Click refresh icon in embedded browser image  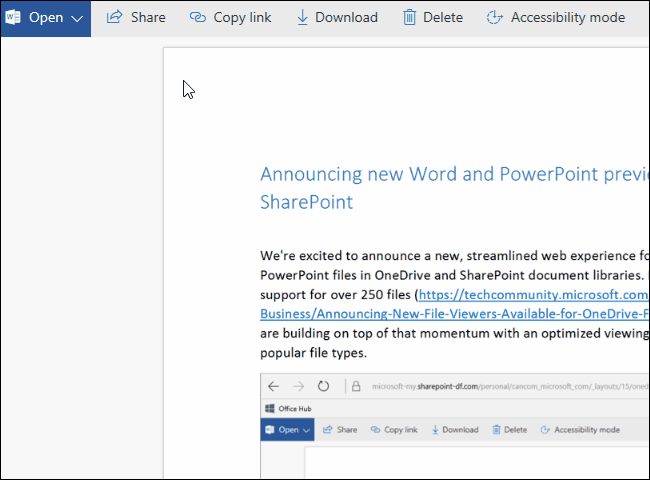click(323, 386)
